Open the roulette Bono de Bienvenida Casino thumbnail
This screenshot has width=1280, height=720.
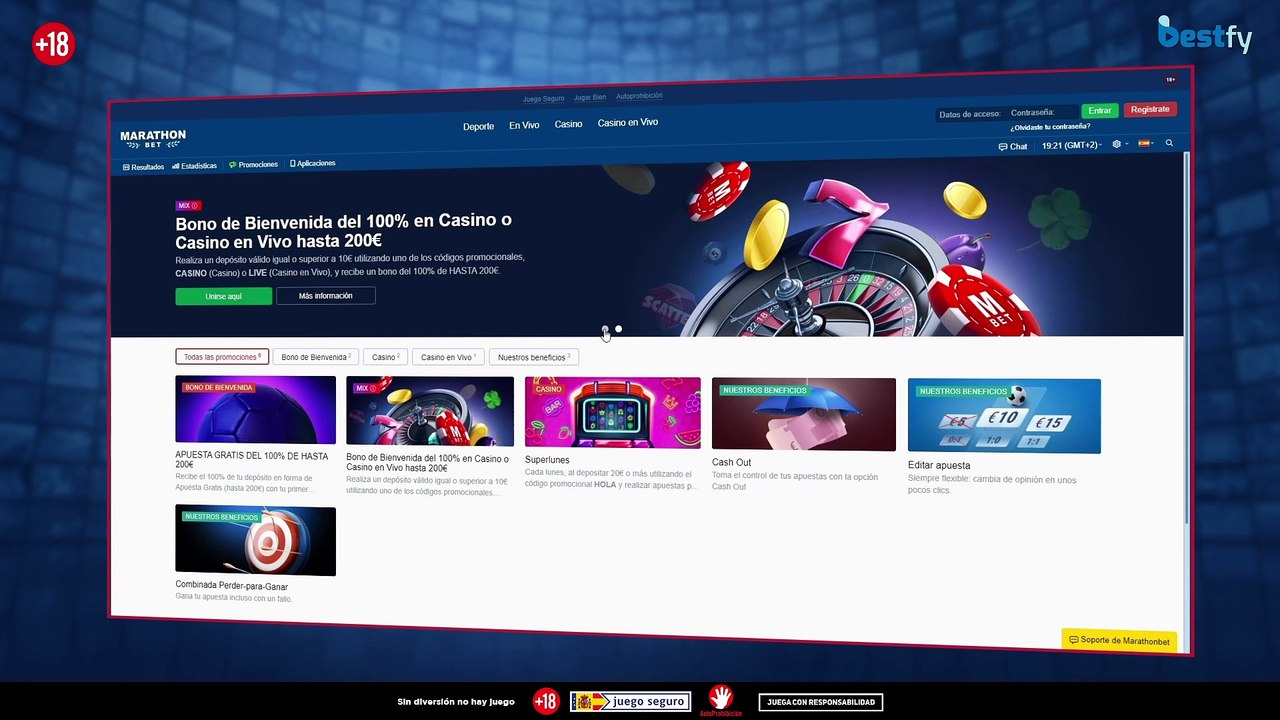[x=430, y=411]
